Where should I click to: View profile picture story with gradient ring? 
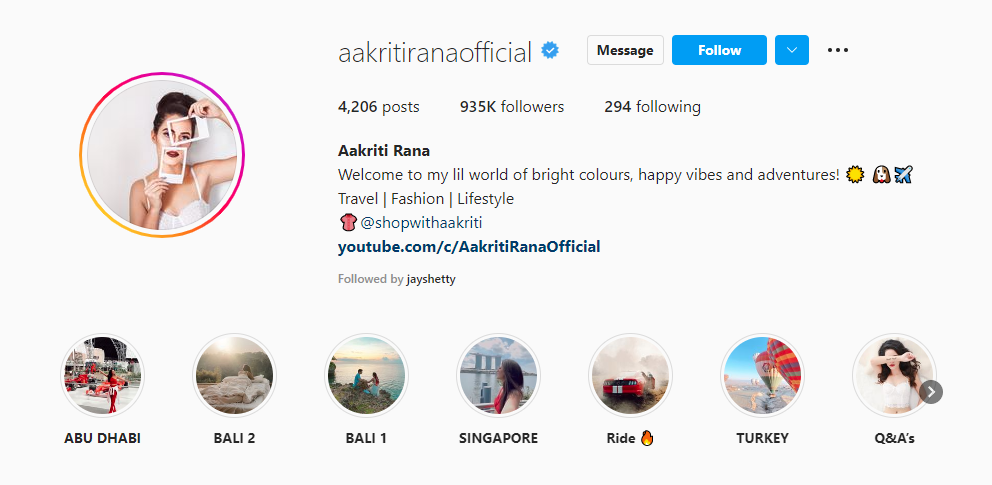(x=162, y=155)
